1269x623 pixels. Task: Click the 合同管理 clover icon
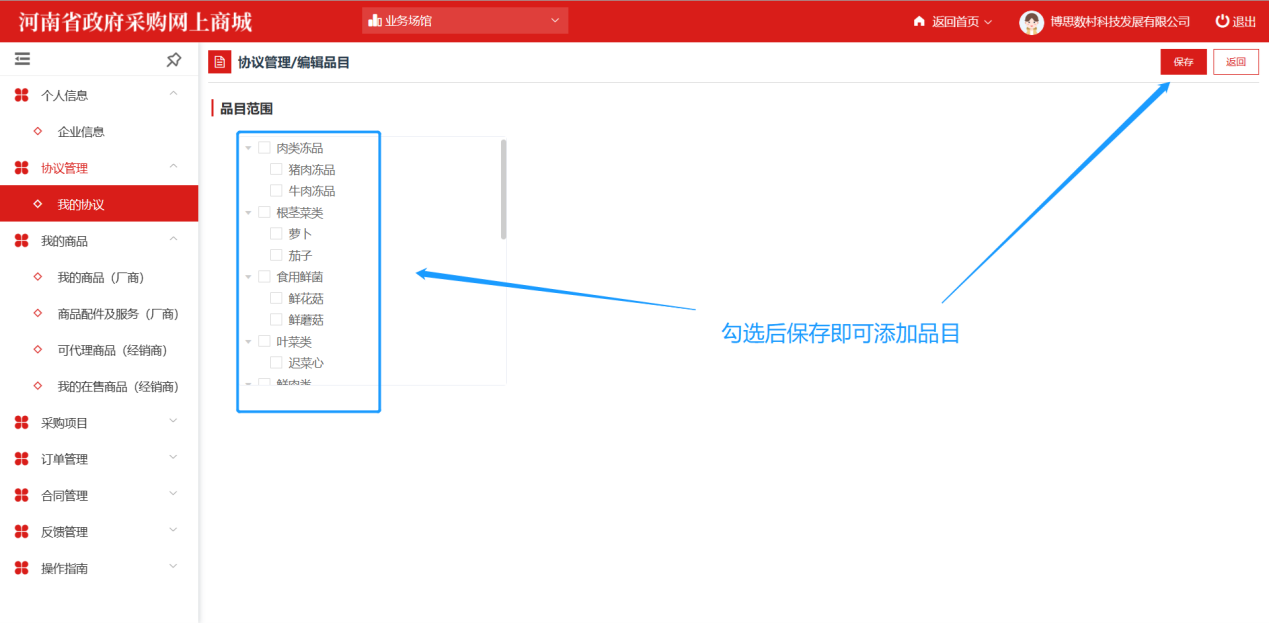[22, 495]
